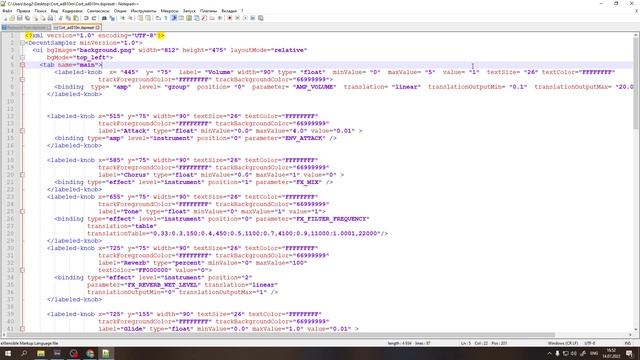
Task: Open the Кодировки menu
Action: (x=72, y=11)
